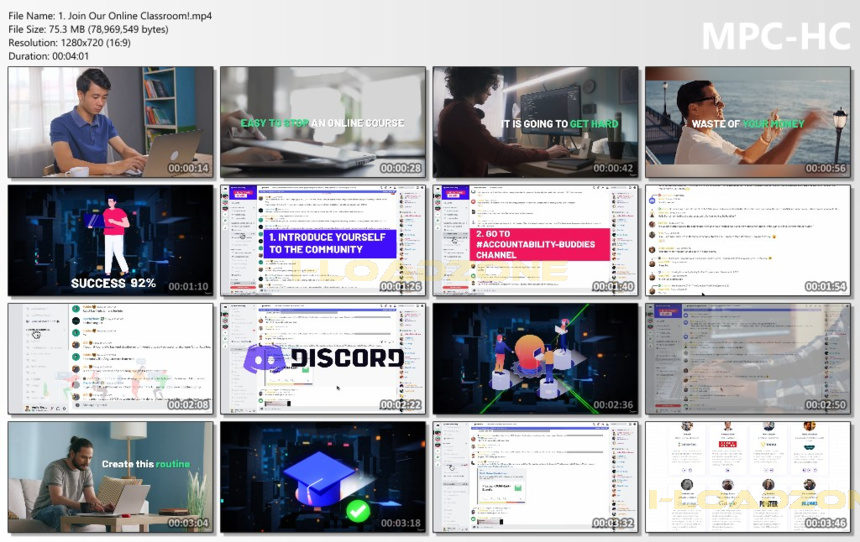Open the lightbulb animation frame at 00:02:36

(x=535, y=359)
